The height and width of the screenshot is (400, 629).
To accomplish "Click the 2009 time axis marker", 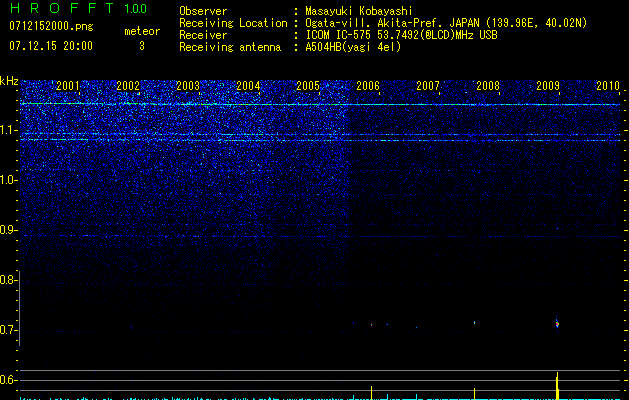I will tap(548, 85).
